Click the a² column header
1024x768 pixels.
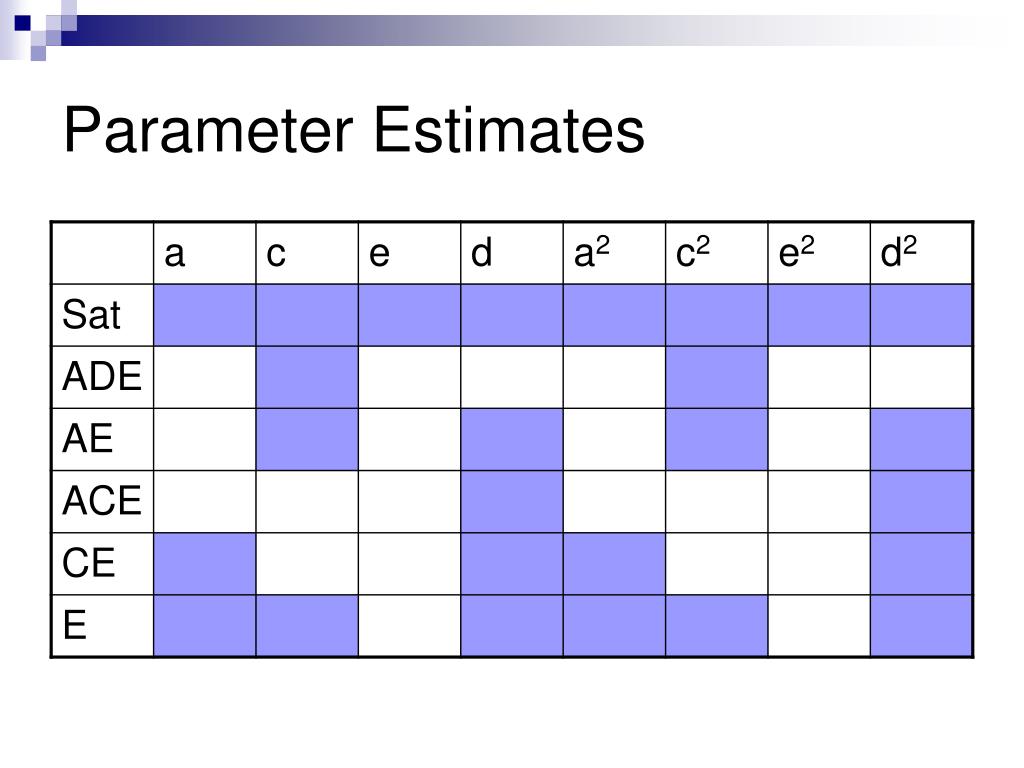592,252
